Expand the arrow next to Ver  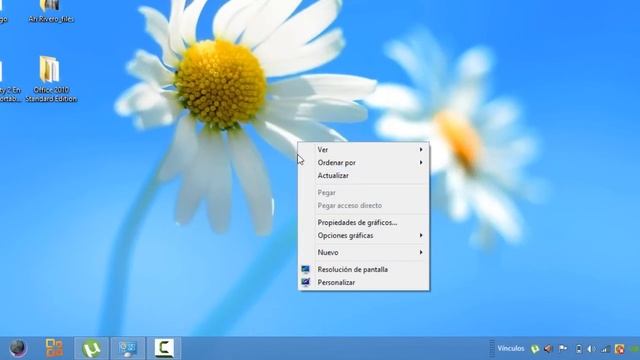tap(421, 150)
